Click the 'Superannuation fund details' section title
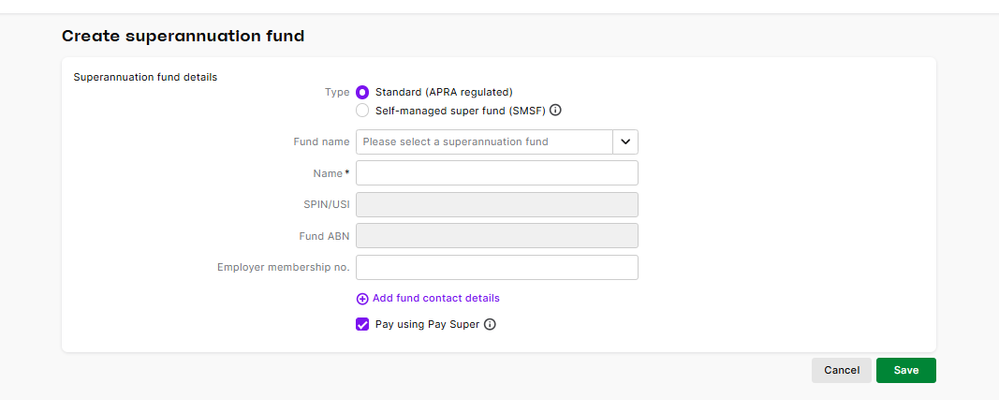The width and height of the screenshot is (999, 400). 145,76
